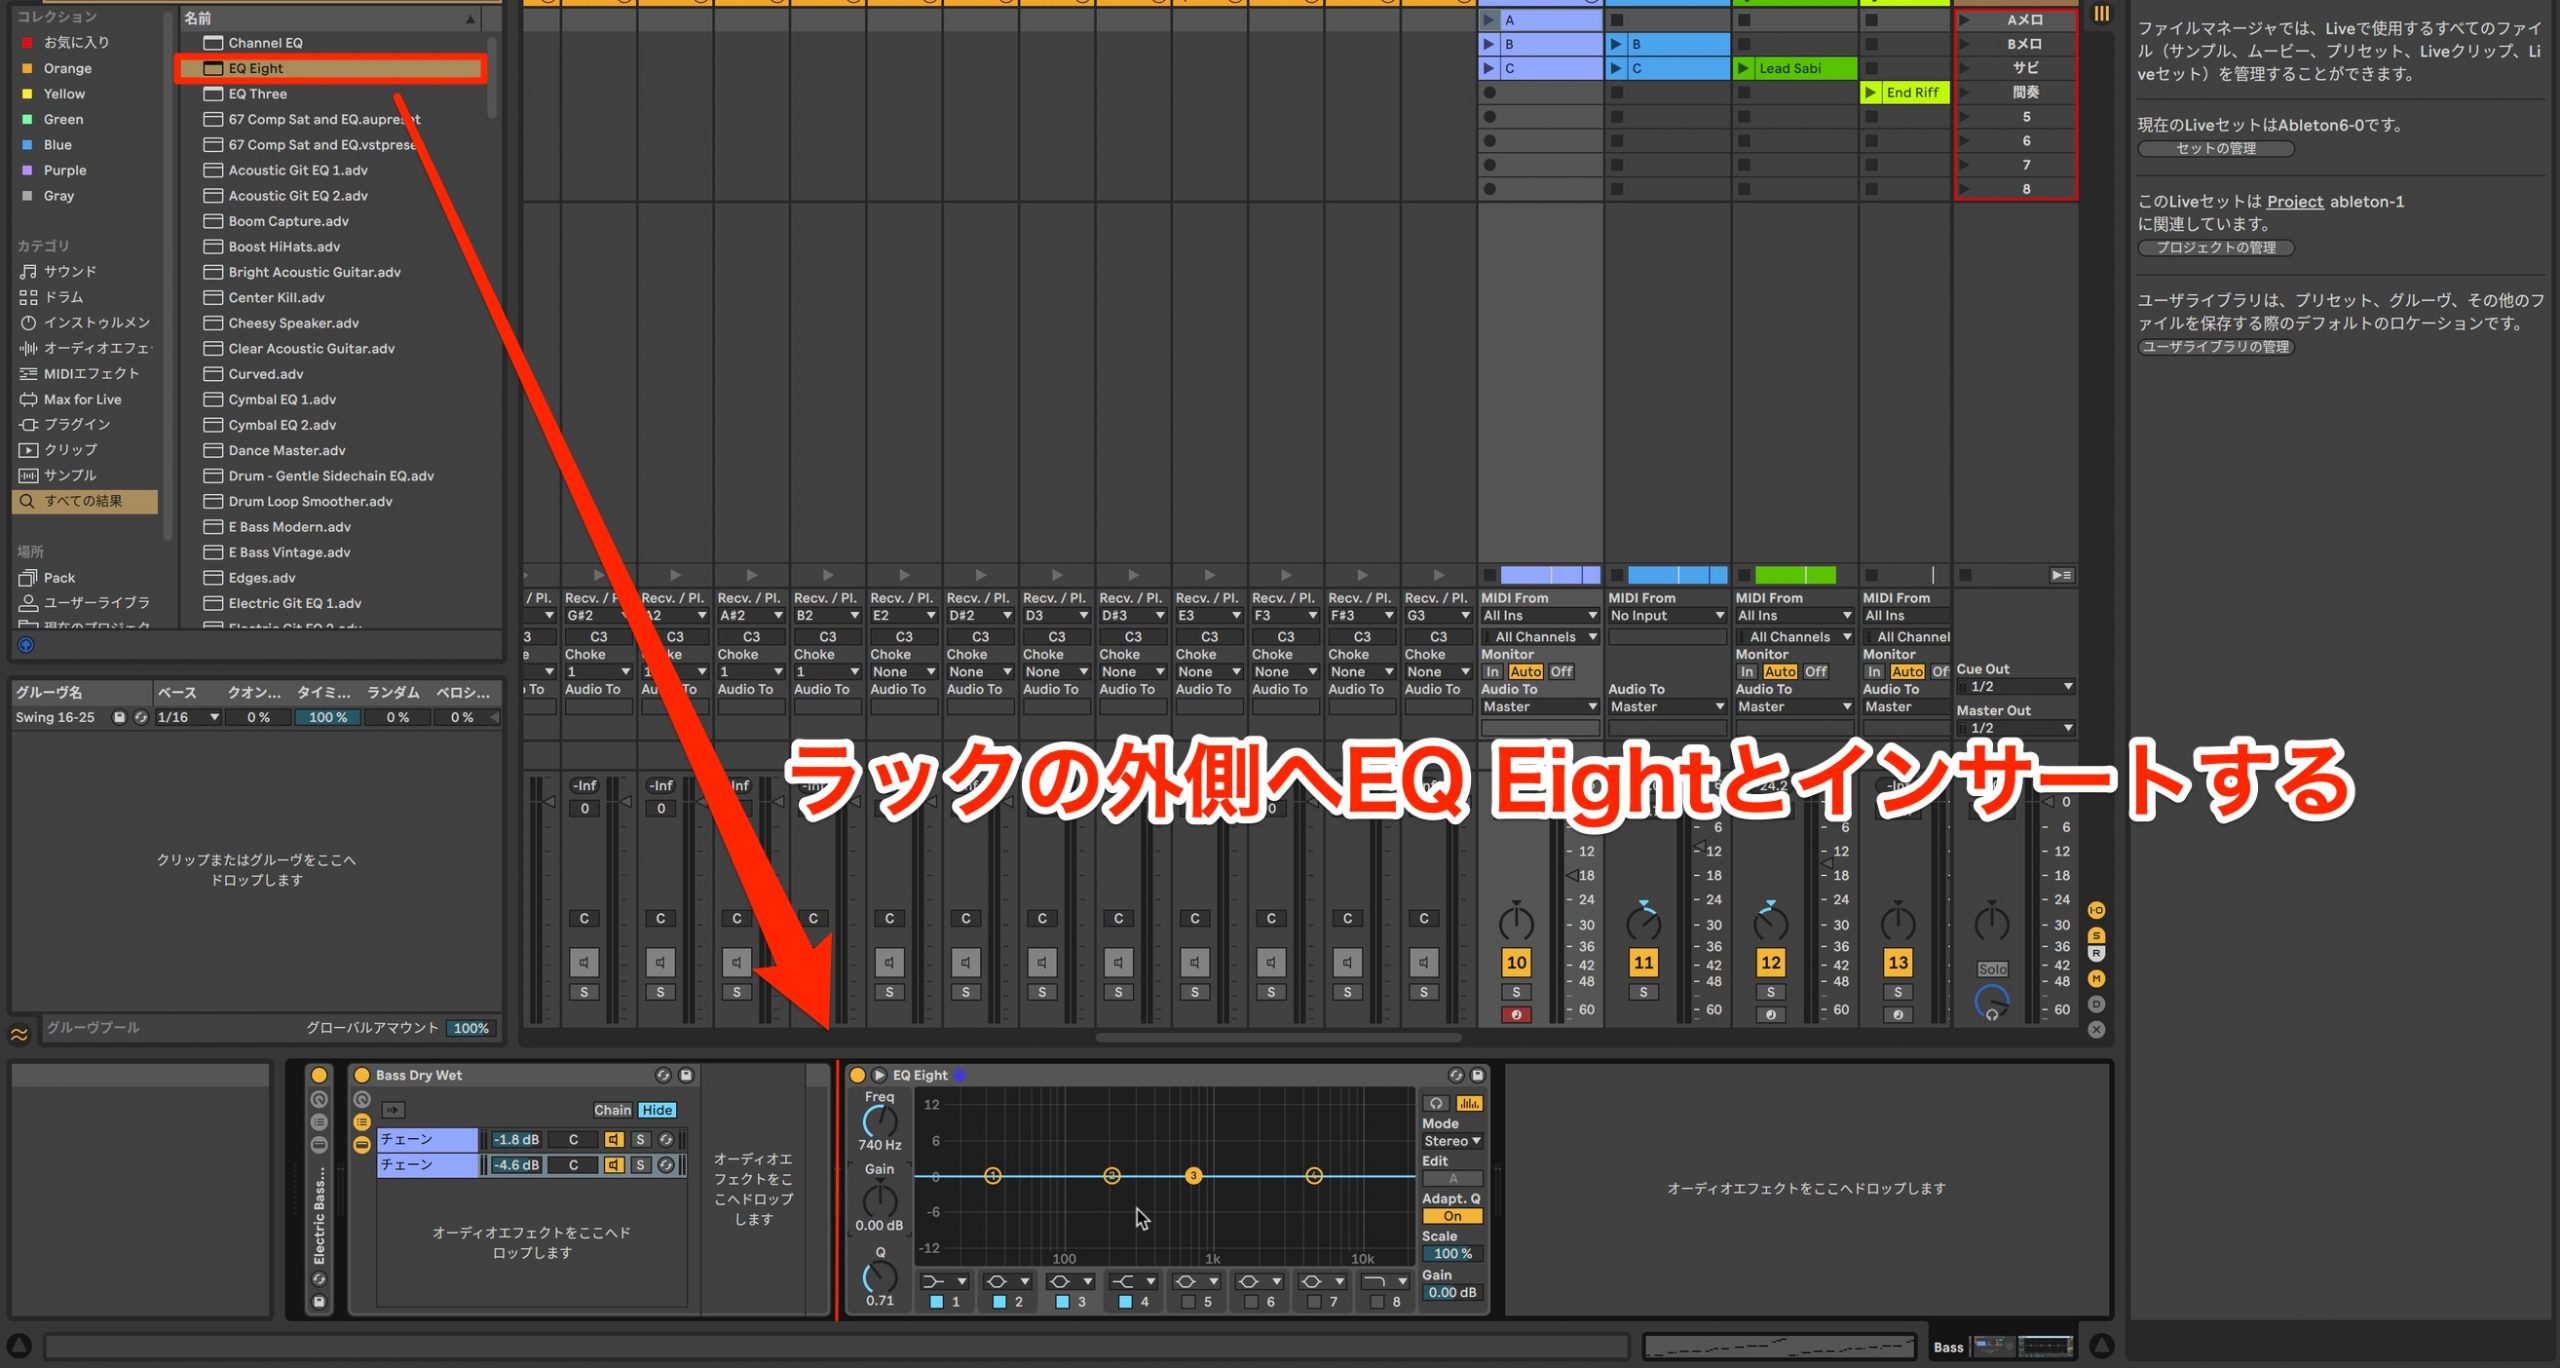Open Clips (クリップ) browser category
The width and height of the screenshot is (2560, 1368).
pos(70,450)
